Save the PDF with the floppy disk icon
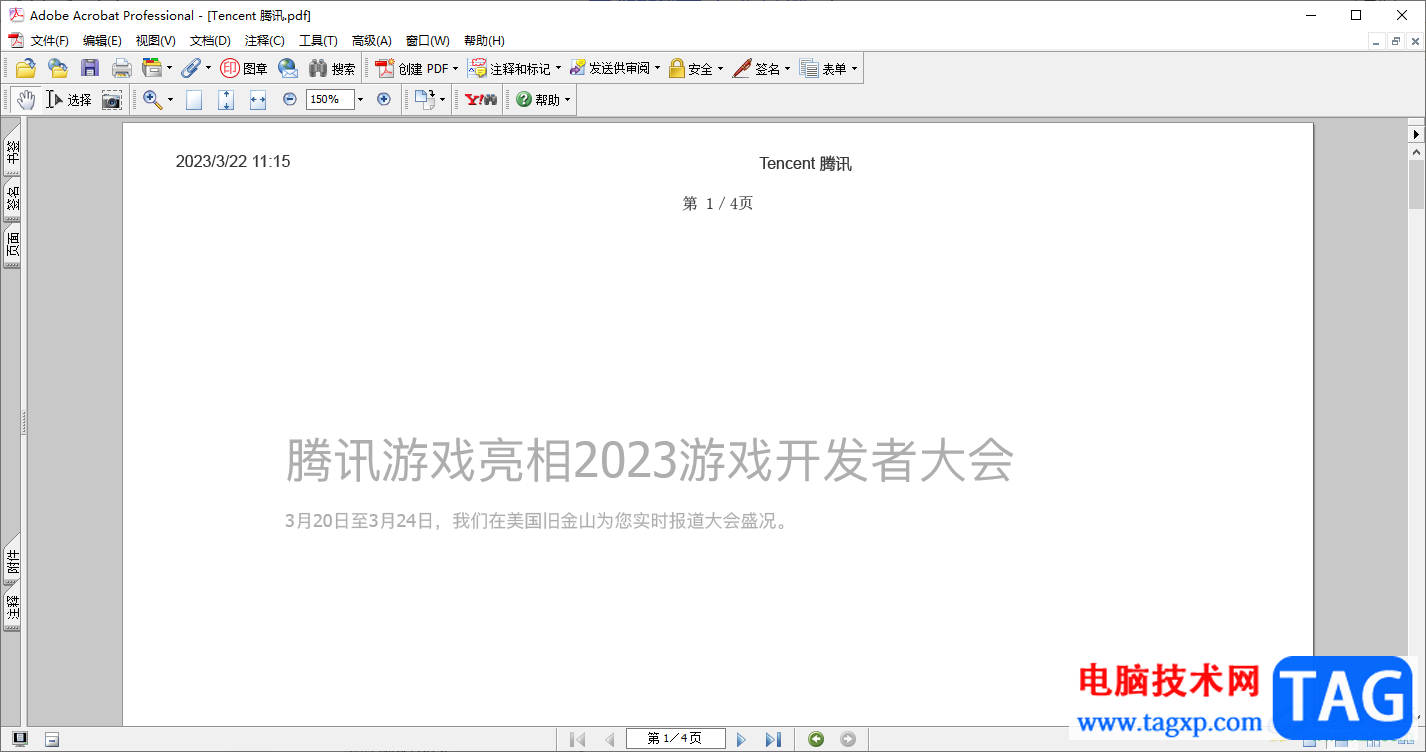Screen dimensions: 1426x752 point(90,68)
